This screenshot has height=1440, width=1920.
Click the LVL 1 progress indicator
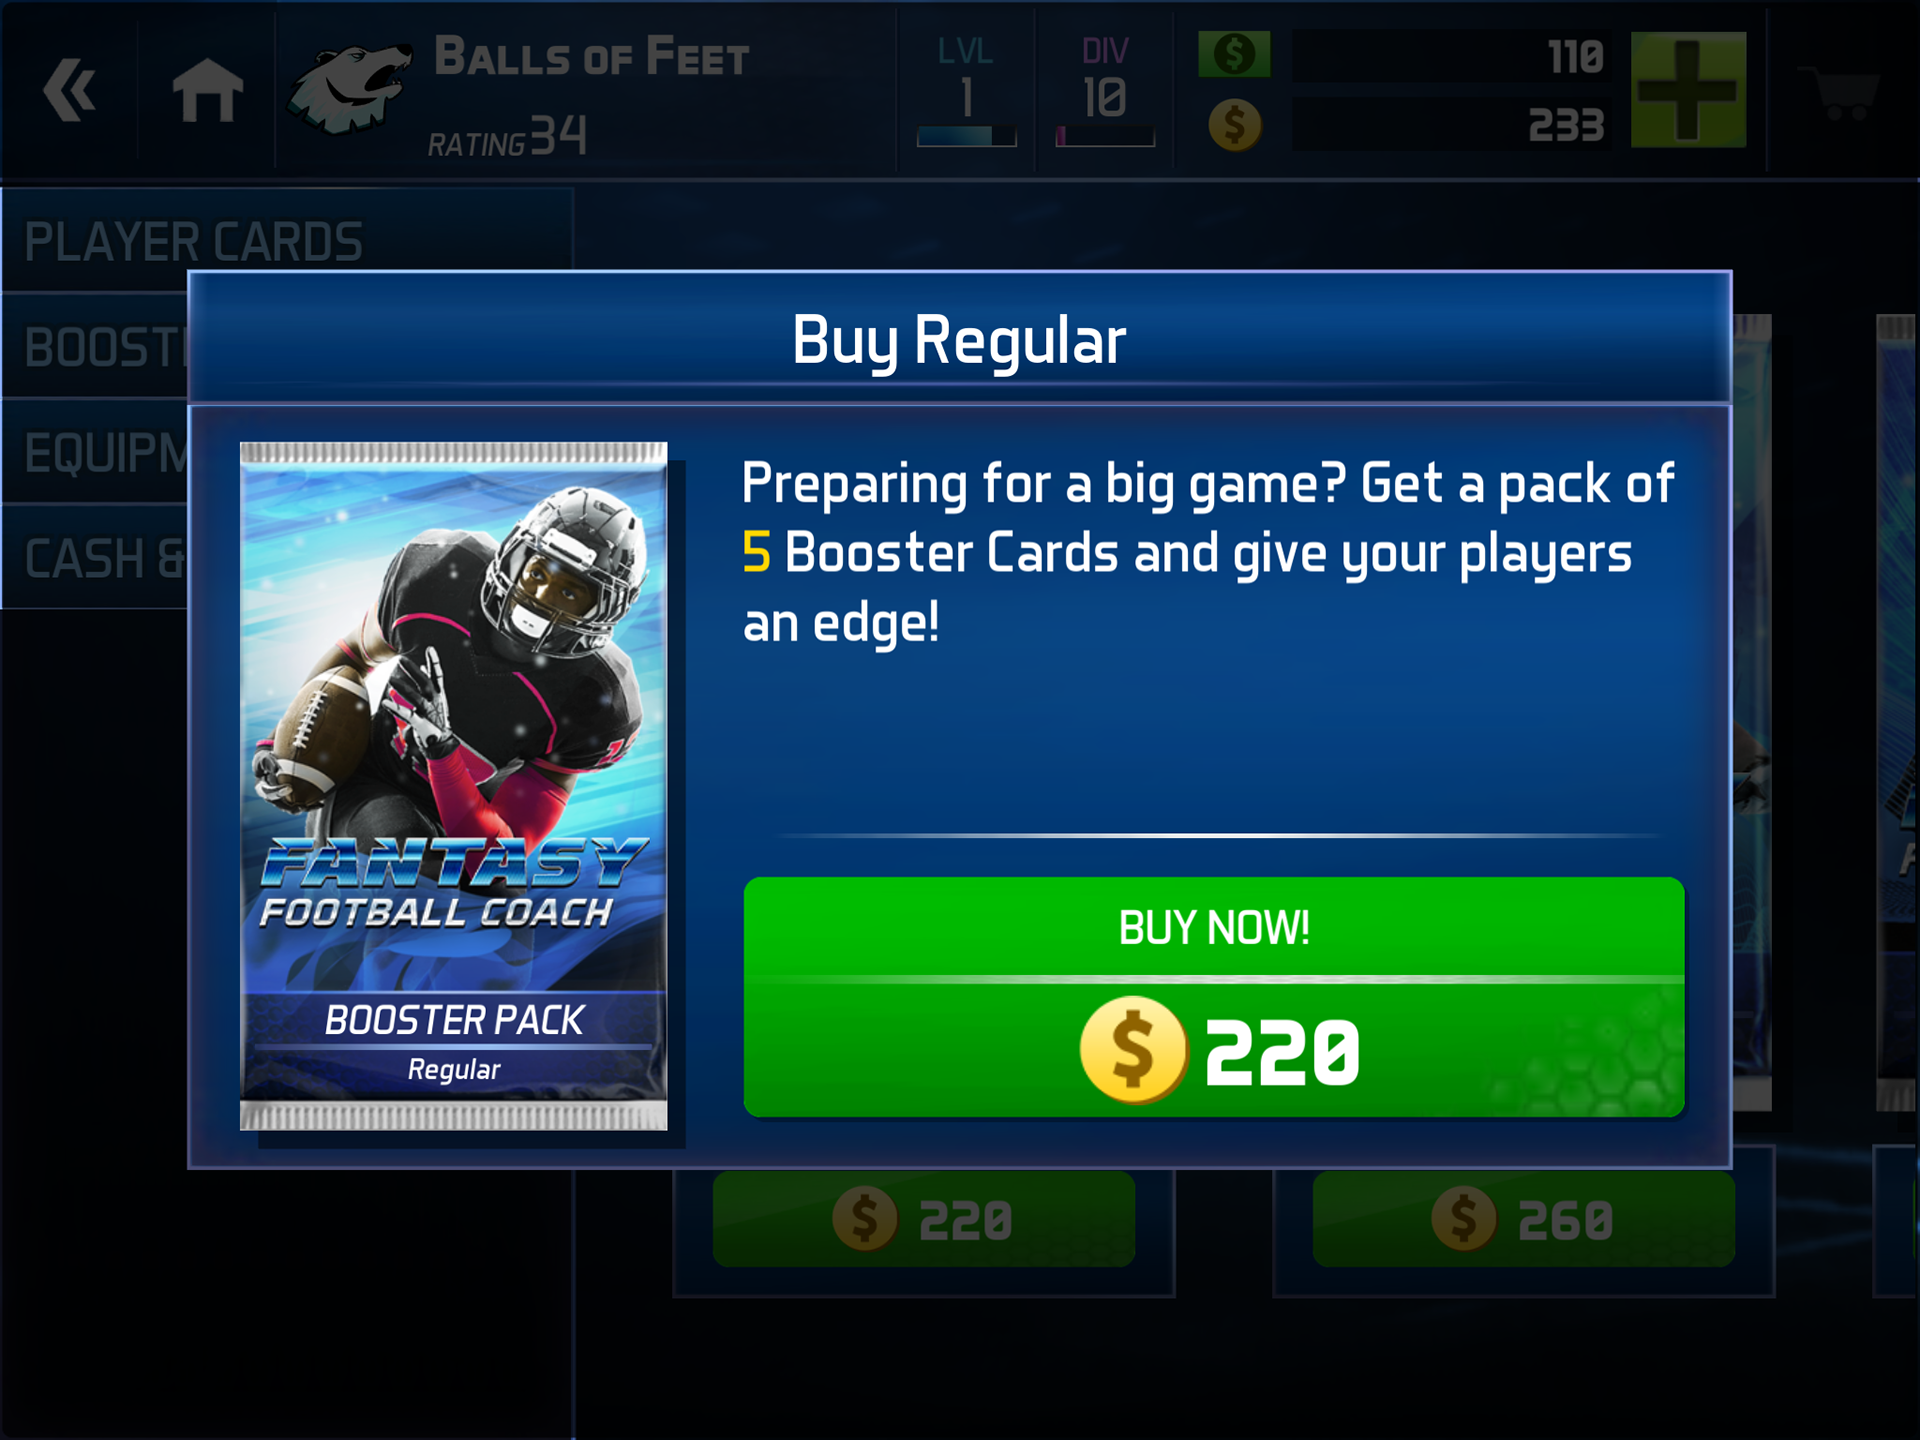tap(966, 90)
